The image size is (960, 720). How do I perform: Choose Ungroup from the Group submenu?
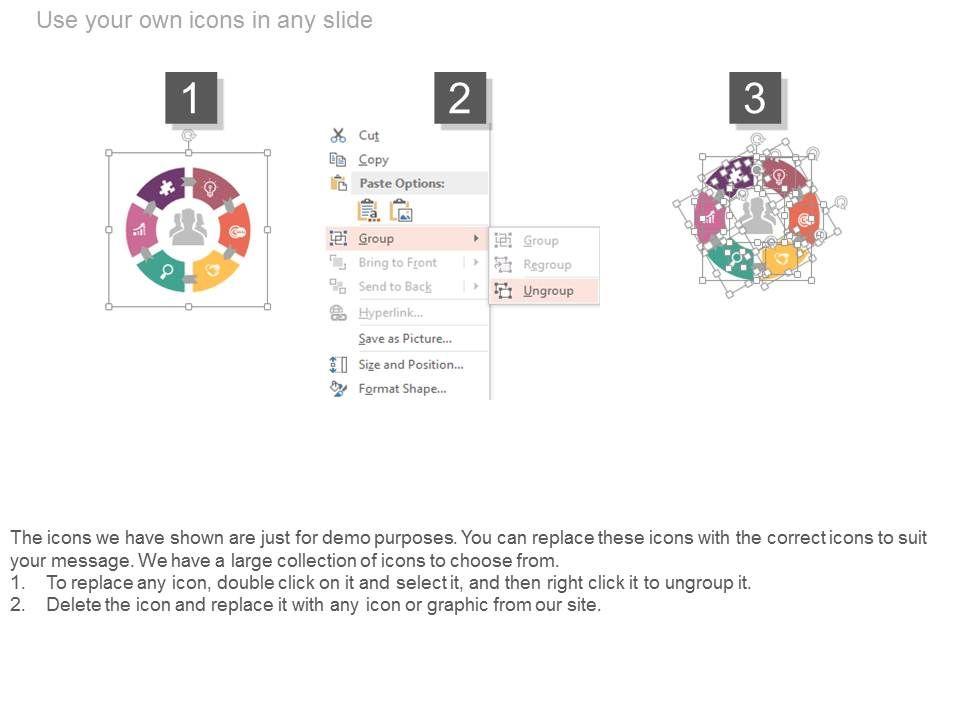[x=548, y=291]
